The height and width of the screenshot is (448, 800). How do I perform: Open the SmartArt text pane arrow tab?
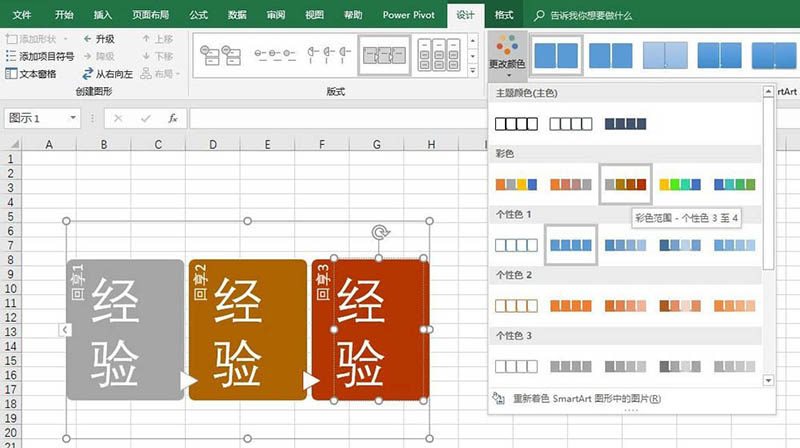coord(65,330)
